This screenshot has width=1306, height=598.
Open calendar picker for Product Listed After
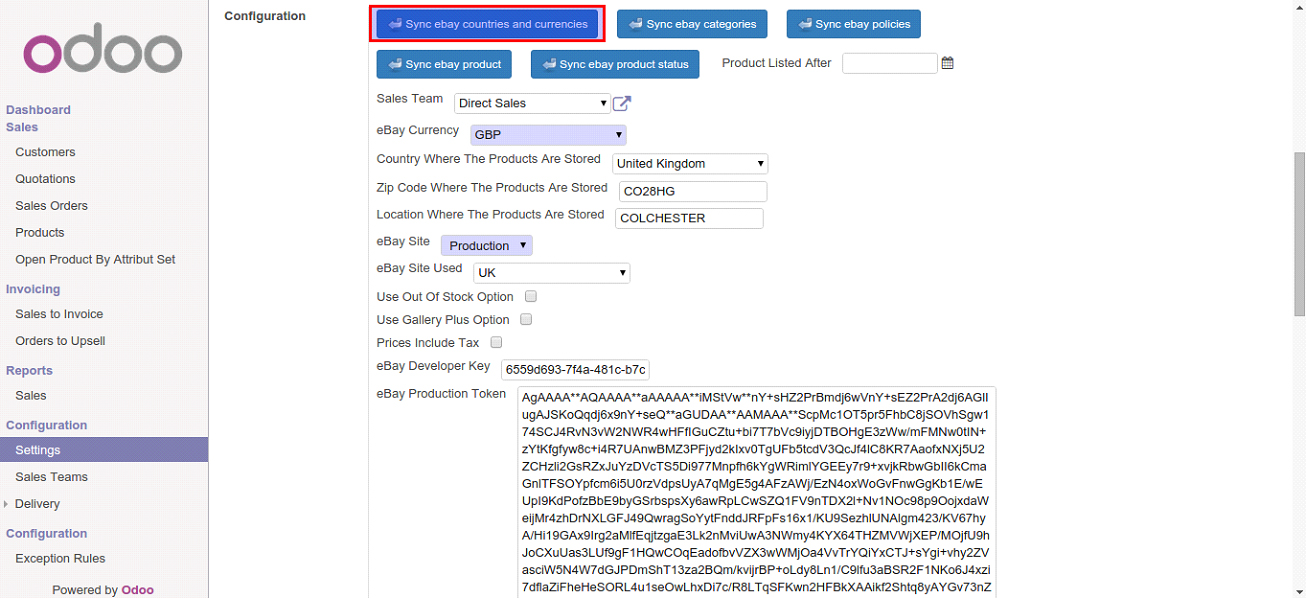947,63
